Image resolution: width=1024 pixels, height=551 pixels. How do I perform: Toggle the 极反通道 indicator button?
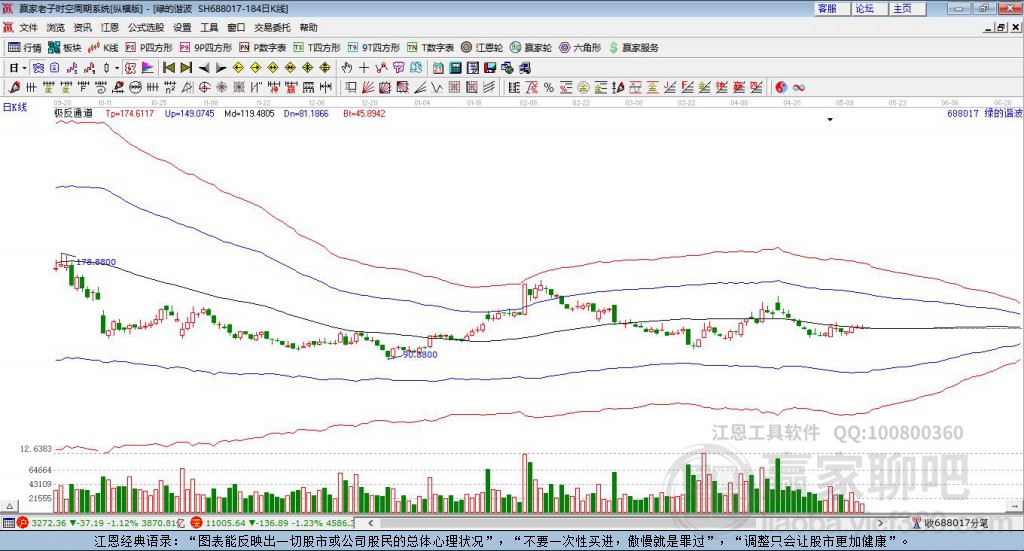[x=73, y=114]
